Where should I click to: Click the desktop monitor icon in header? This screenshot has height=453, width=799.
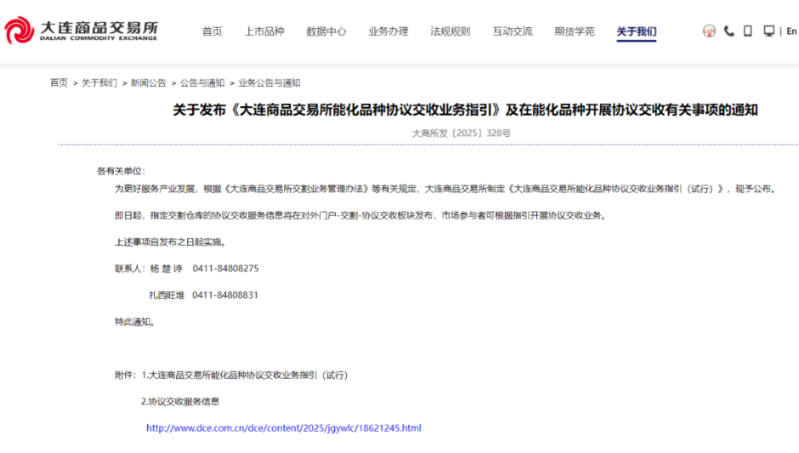coord(768,31)
